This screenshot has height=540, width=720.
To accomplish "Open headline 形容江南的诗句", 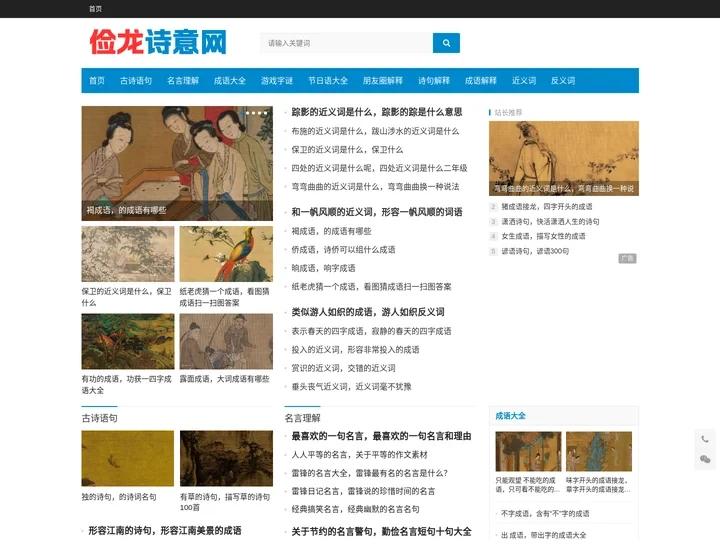I will pos(165,530).
